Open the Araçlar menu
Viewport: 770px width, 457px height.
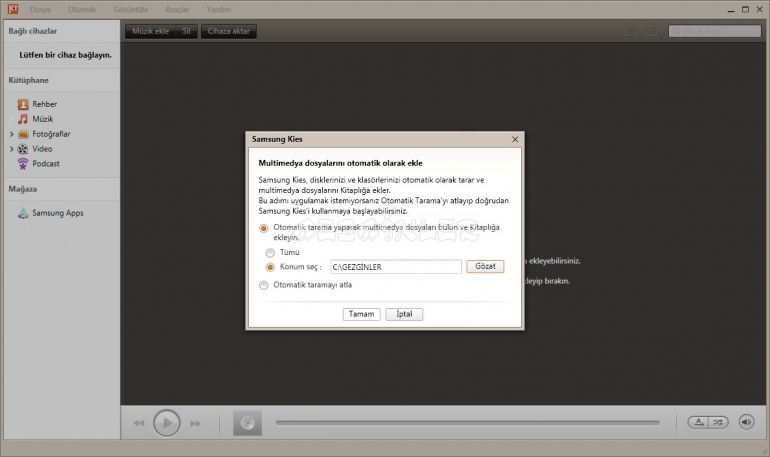tap(177, 9)
